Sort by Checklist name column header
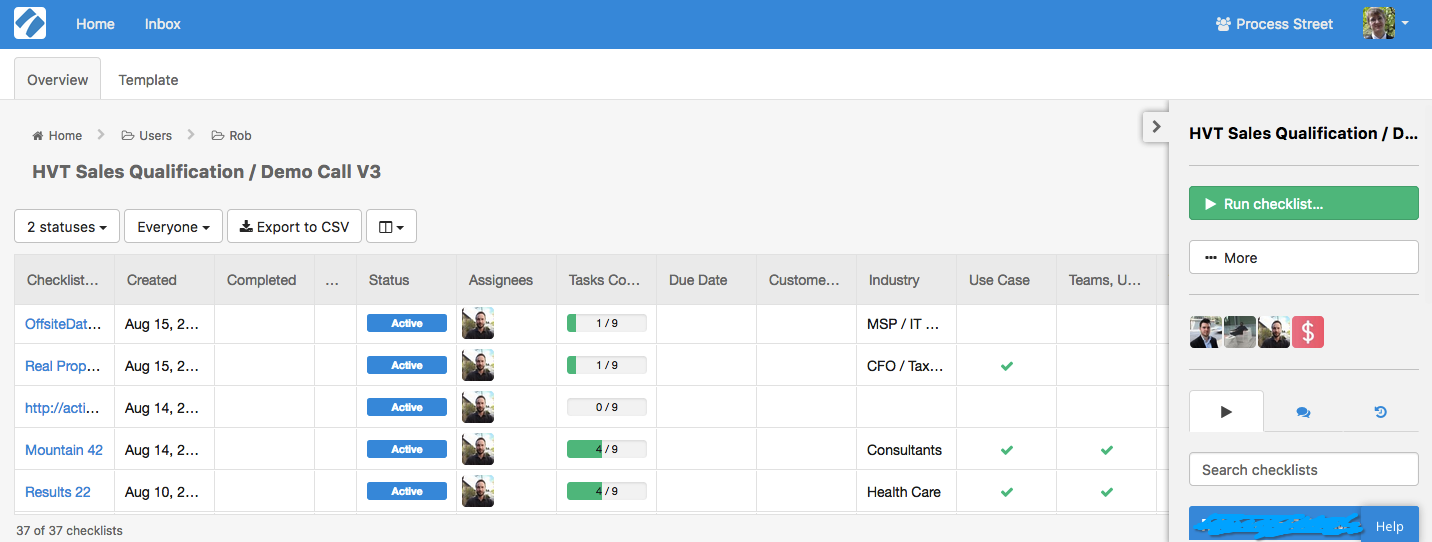 pos(64,280)
